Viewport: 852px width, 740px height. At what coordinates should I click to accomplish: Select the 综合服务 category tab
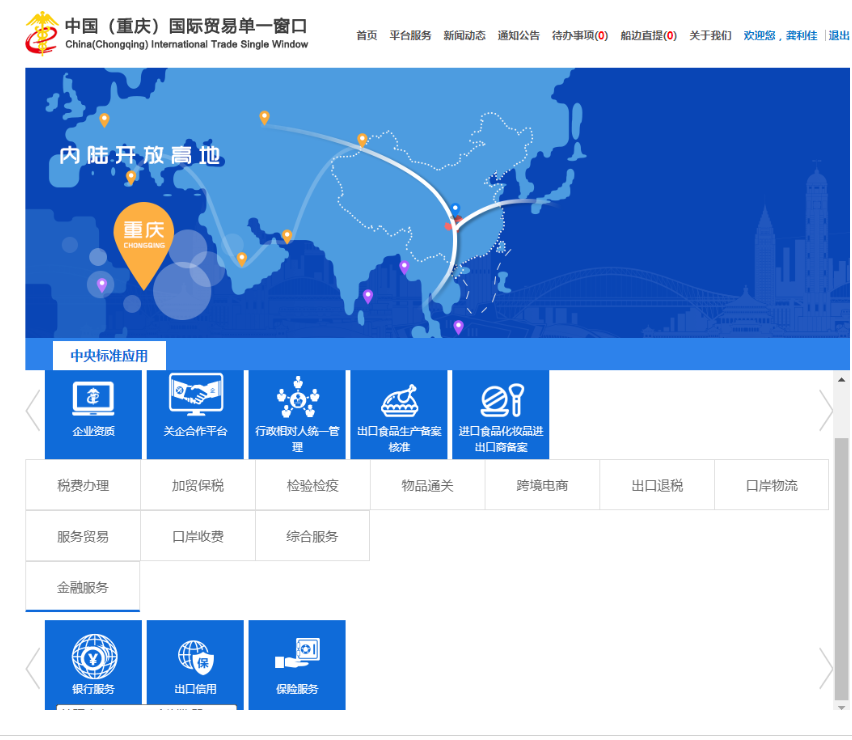click(312, 536)
